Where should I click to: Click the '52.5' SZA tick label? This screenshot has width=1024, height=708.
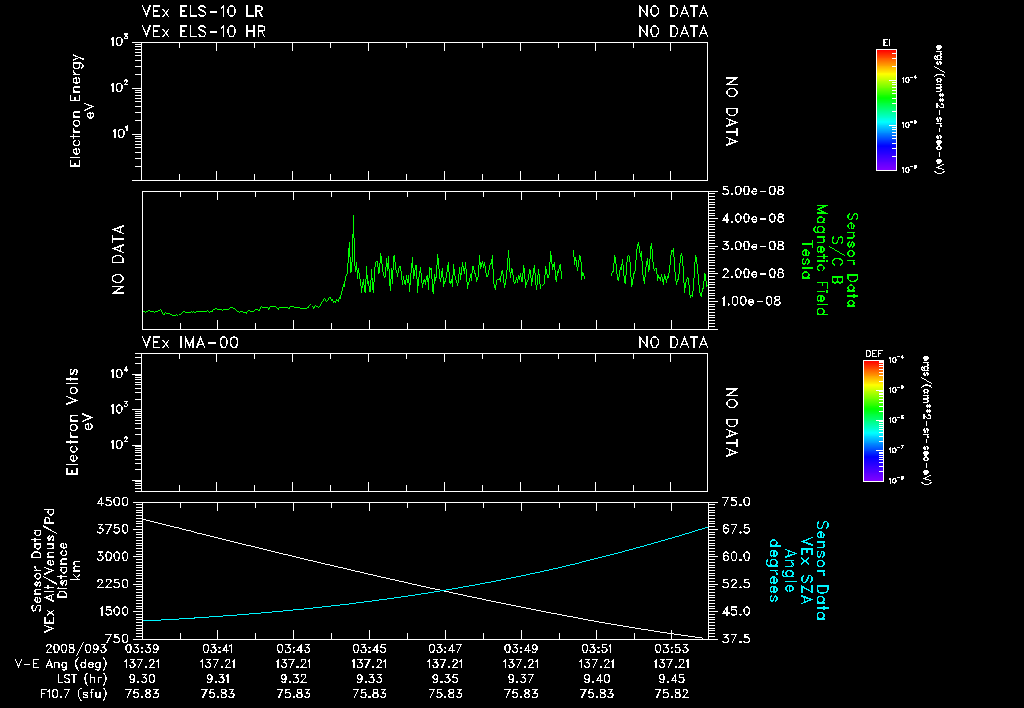tap(736, 584)
